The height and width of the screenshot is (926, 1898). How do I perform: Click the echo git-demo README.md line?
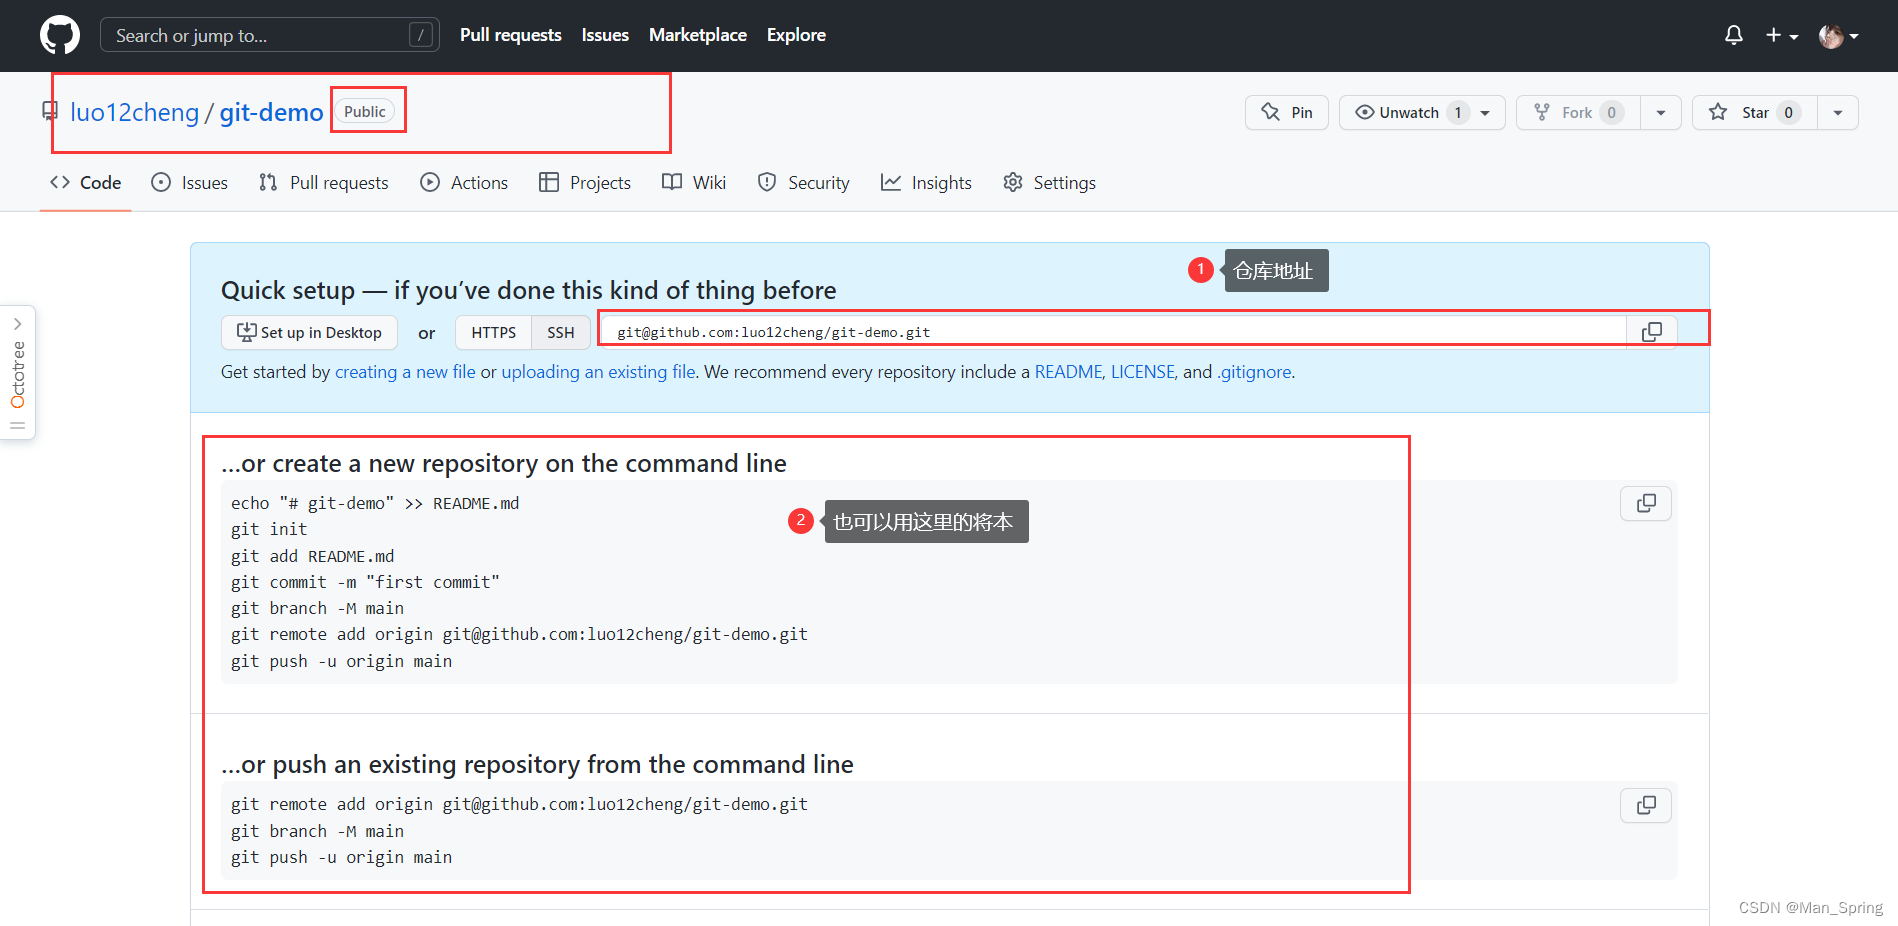point(375,504)
